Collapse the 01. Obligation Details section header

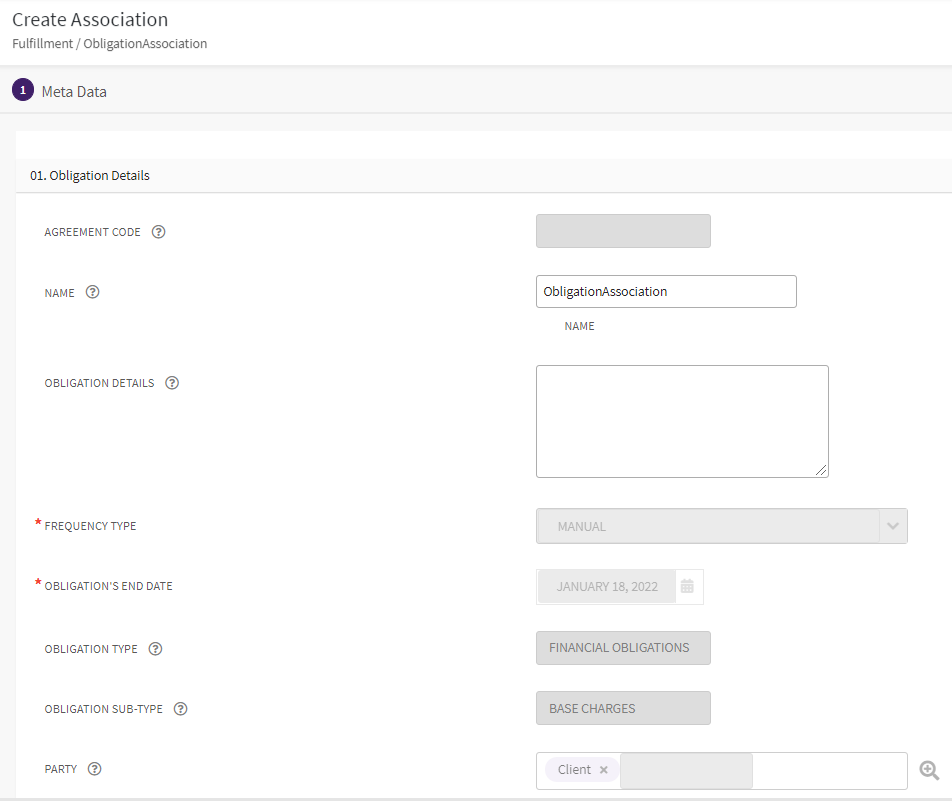90,175
